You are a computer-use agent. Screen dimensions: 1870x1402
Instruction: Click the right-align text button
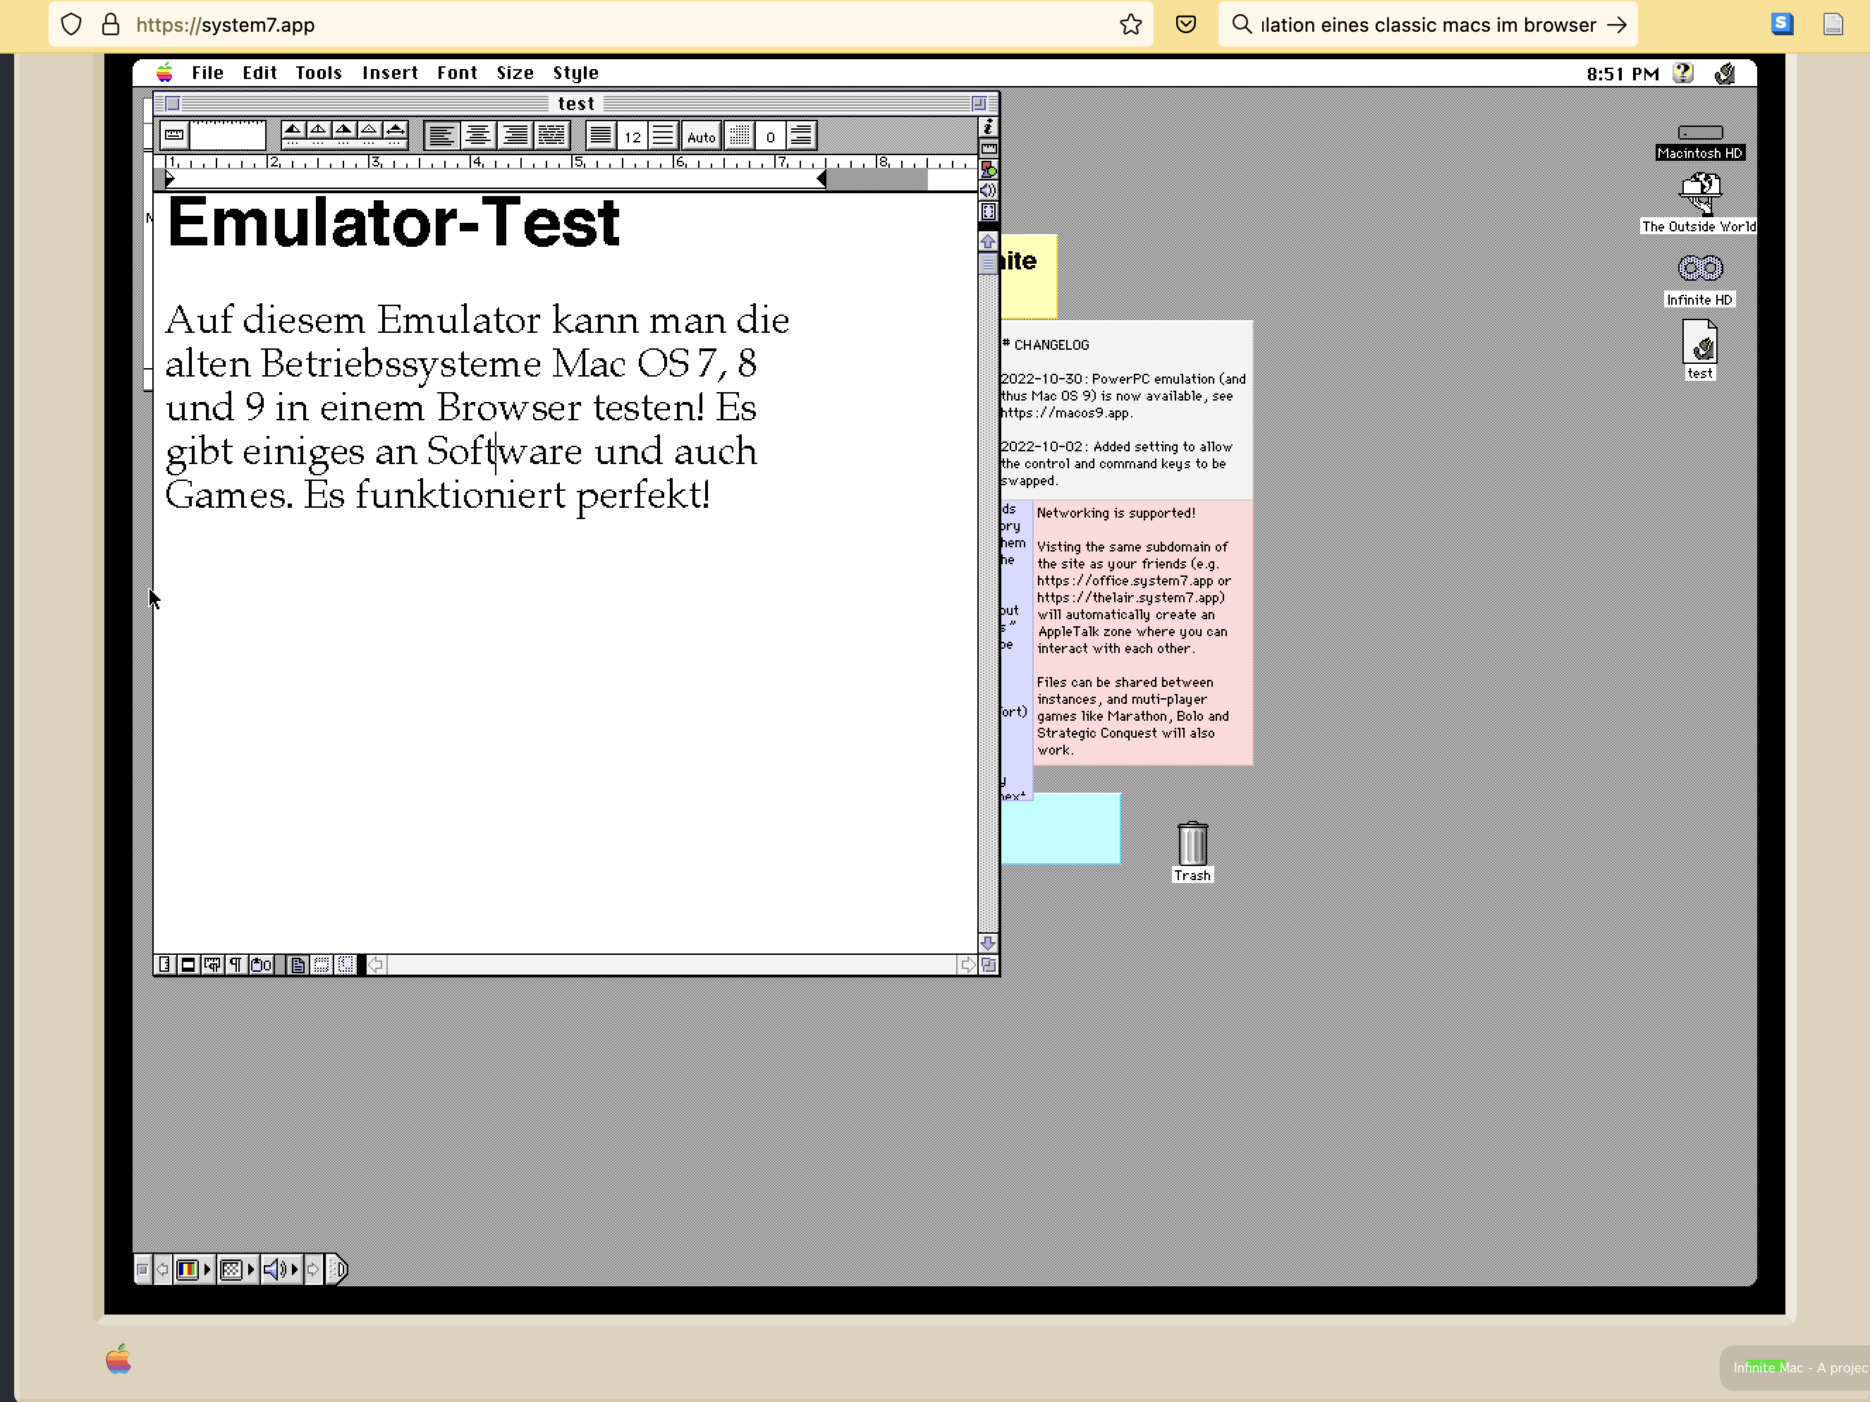click(515, 135)
